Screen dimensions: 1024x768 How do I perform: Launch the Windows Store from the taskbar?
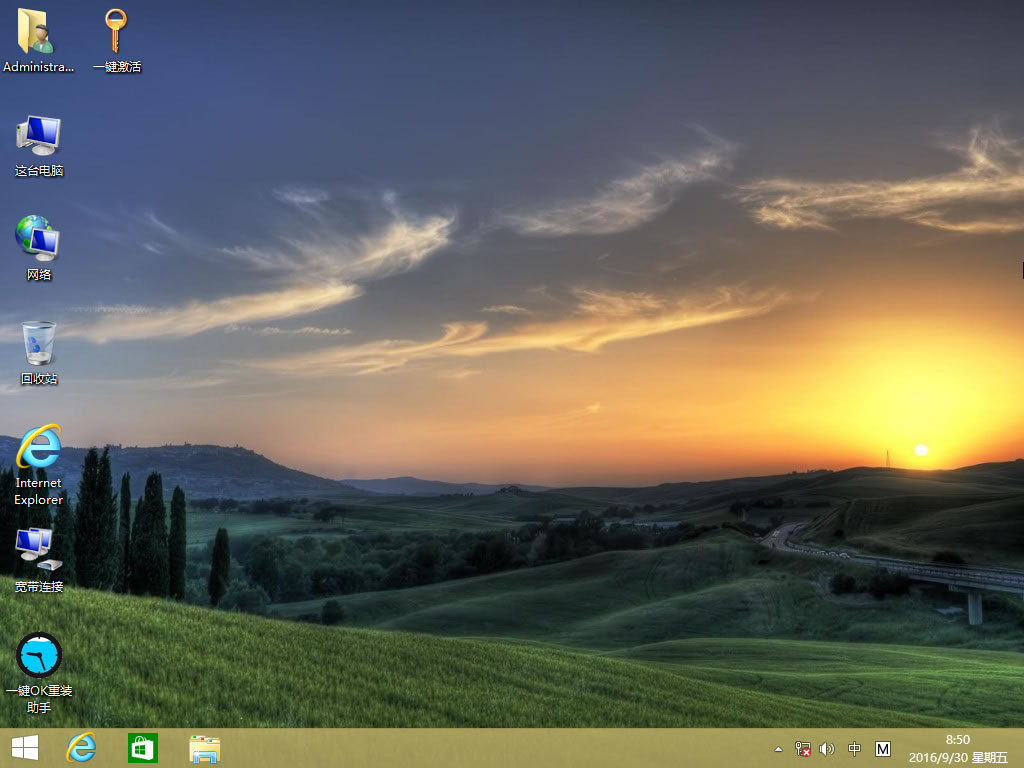[x=142, y=747]
